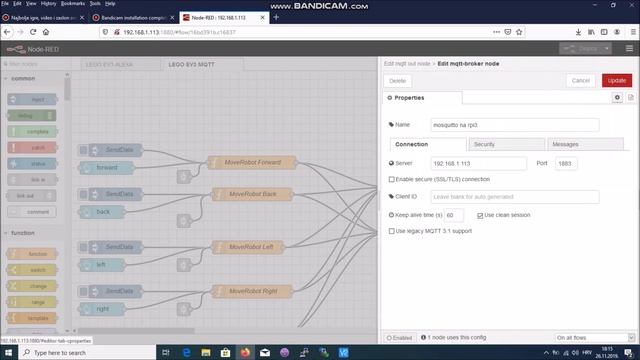Bookmark this page with star icon

519,32
